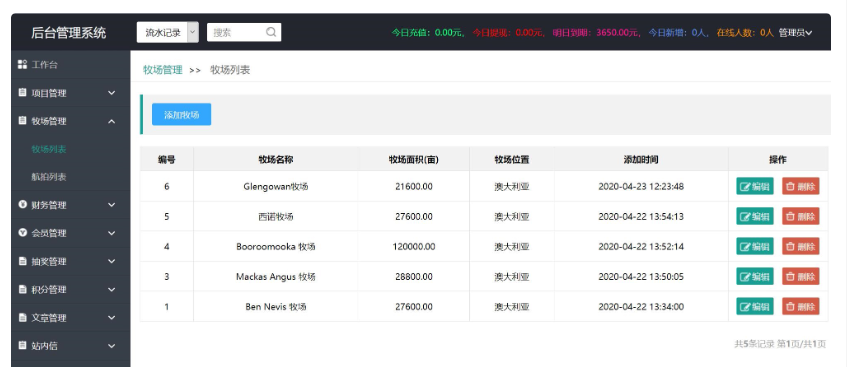Click the 2020-04-22 13:34:00 timestamp
Viewport: 847px width, 367px height.
point(641,306)
